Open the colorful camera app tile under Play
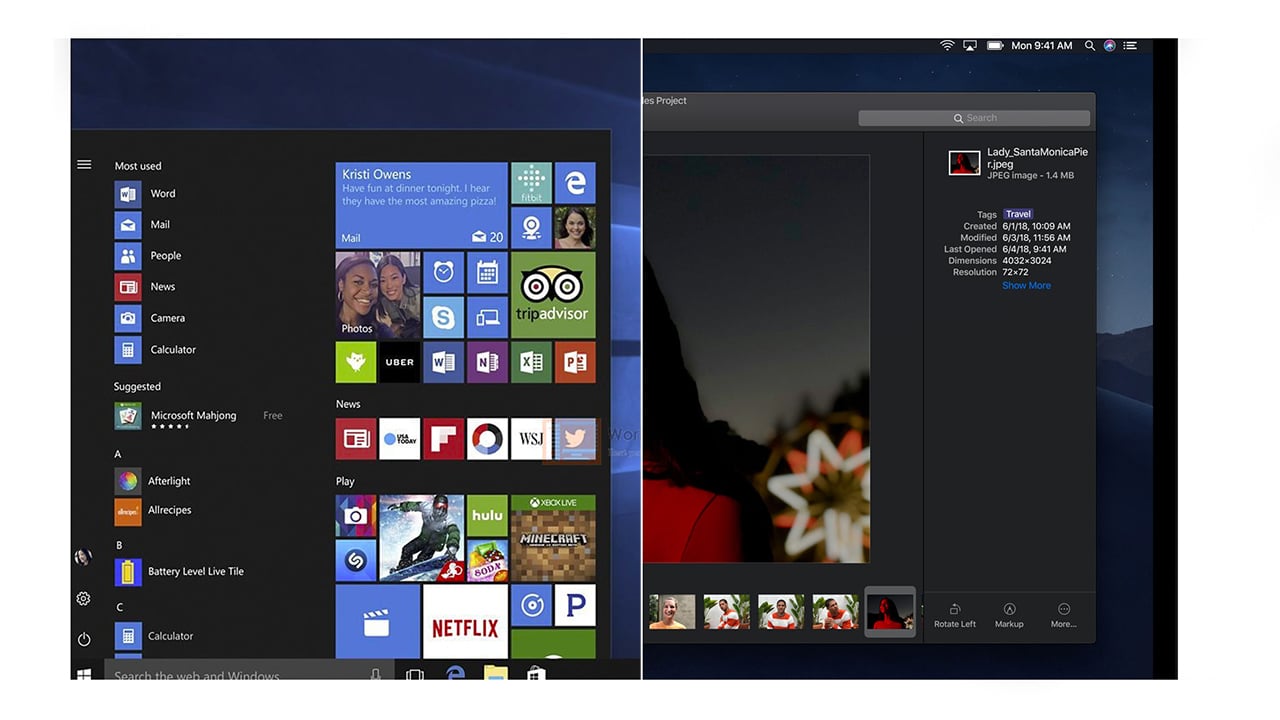The image size is (1280, 720). pyautogui.click(x=356, y=516)
